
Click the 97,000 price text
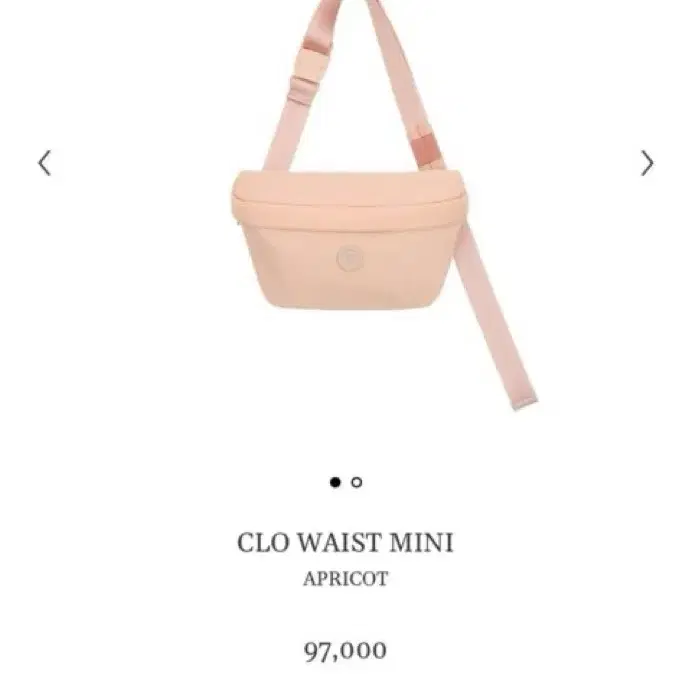346,651
